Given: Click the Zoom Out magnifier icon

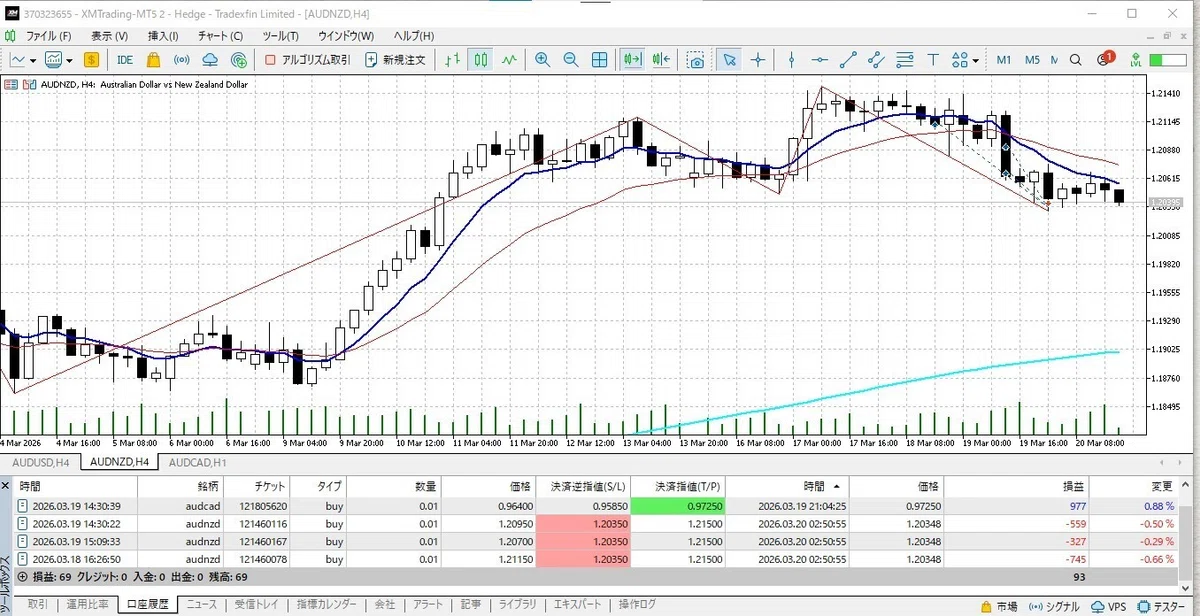Looking at the screenshot, I should coord(571,59).
